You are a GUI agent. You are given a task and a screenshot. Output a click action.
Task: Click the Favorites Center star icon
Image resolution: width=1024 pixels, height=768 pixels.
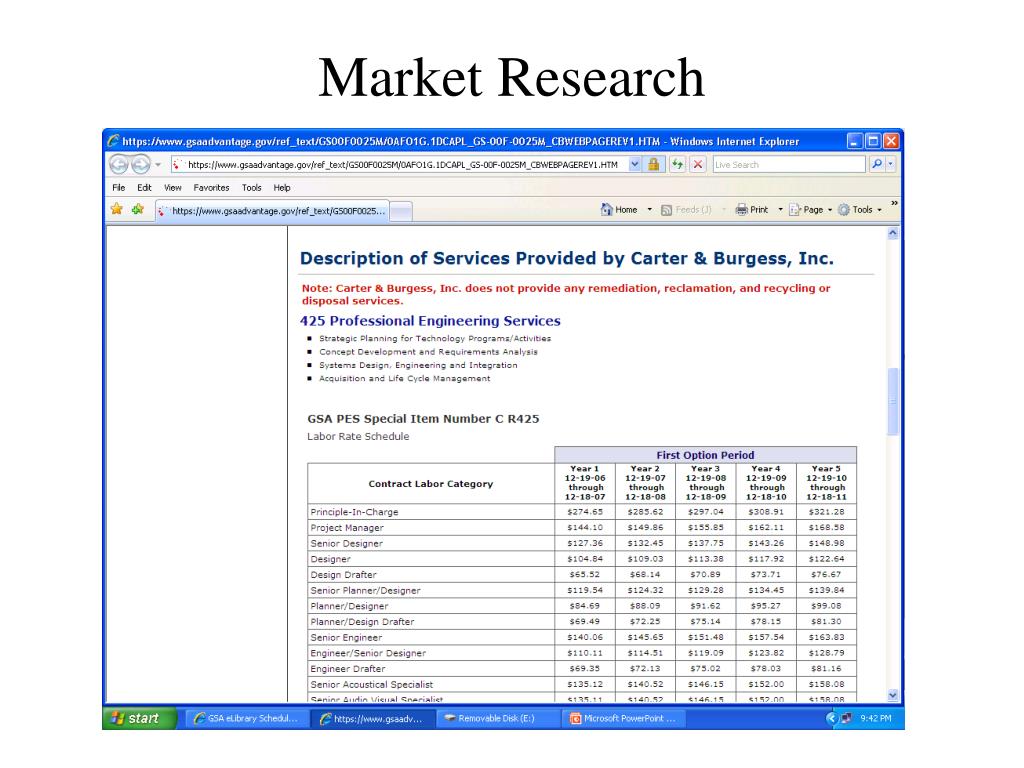coord(117,209)
